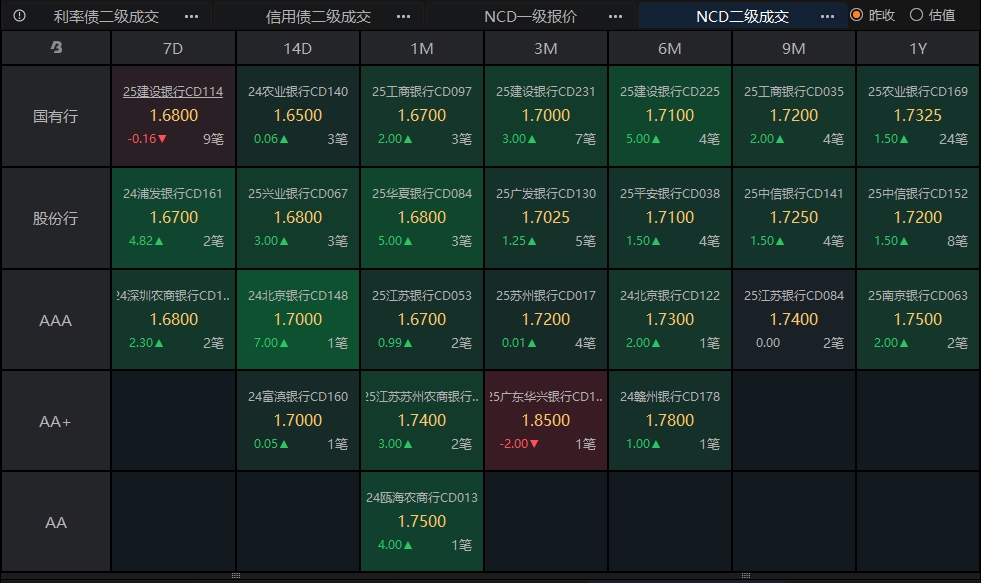Click the 25广发银行CD130 cell

[x=546, y=218]
